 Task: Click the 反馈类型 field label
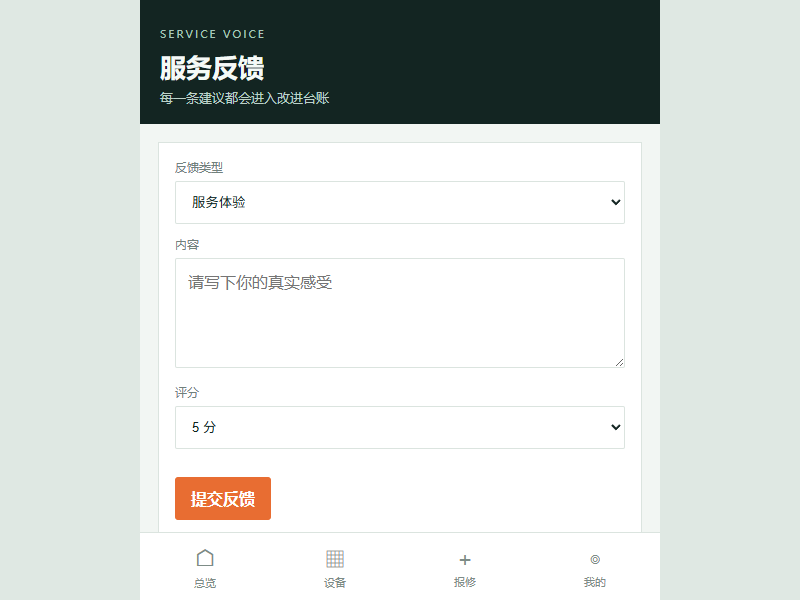(199, 167)
